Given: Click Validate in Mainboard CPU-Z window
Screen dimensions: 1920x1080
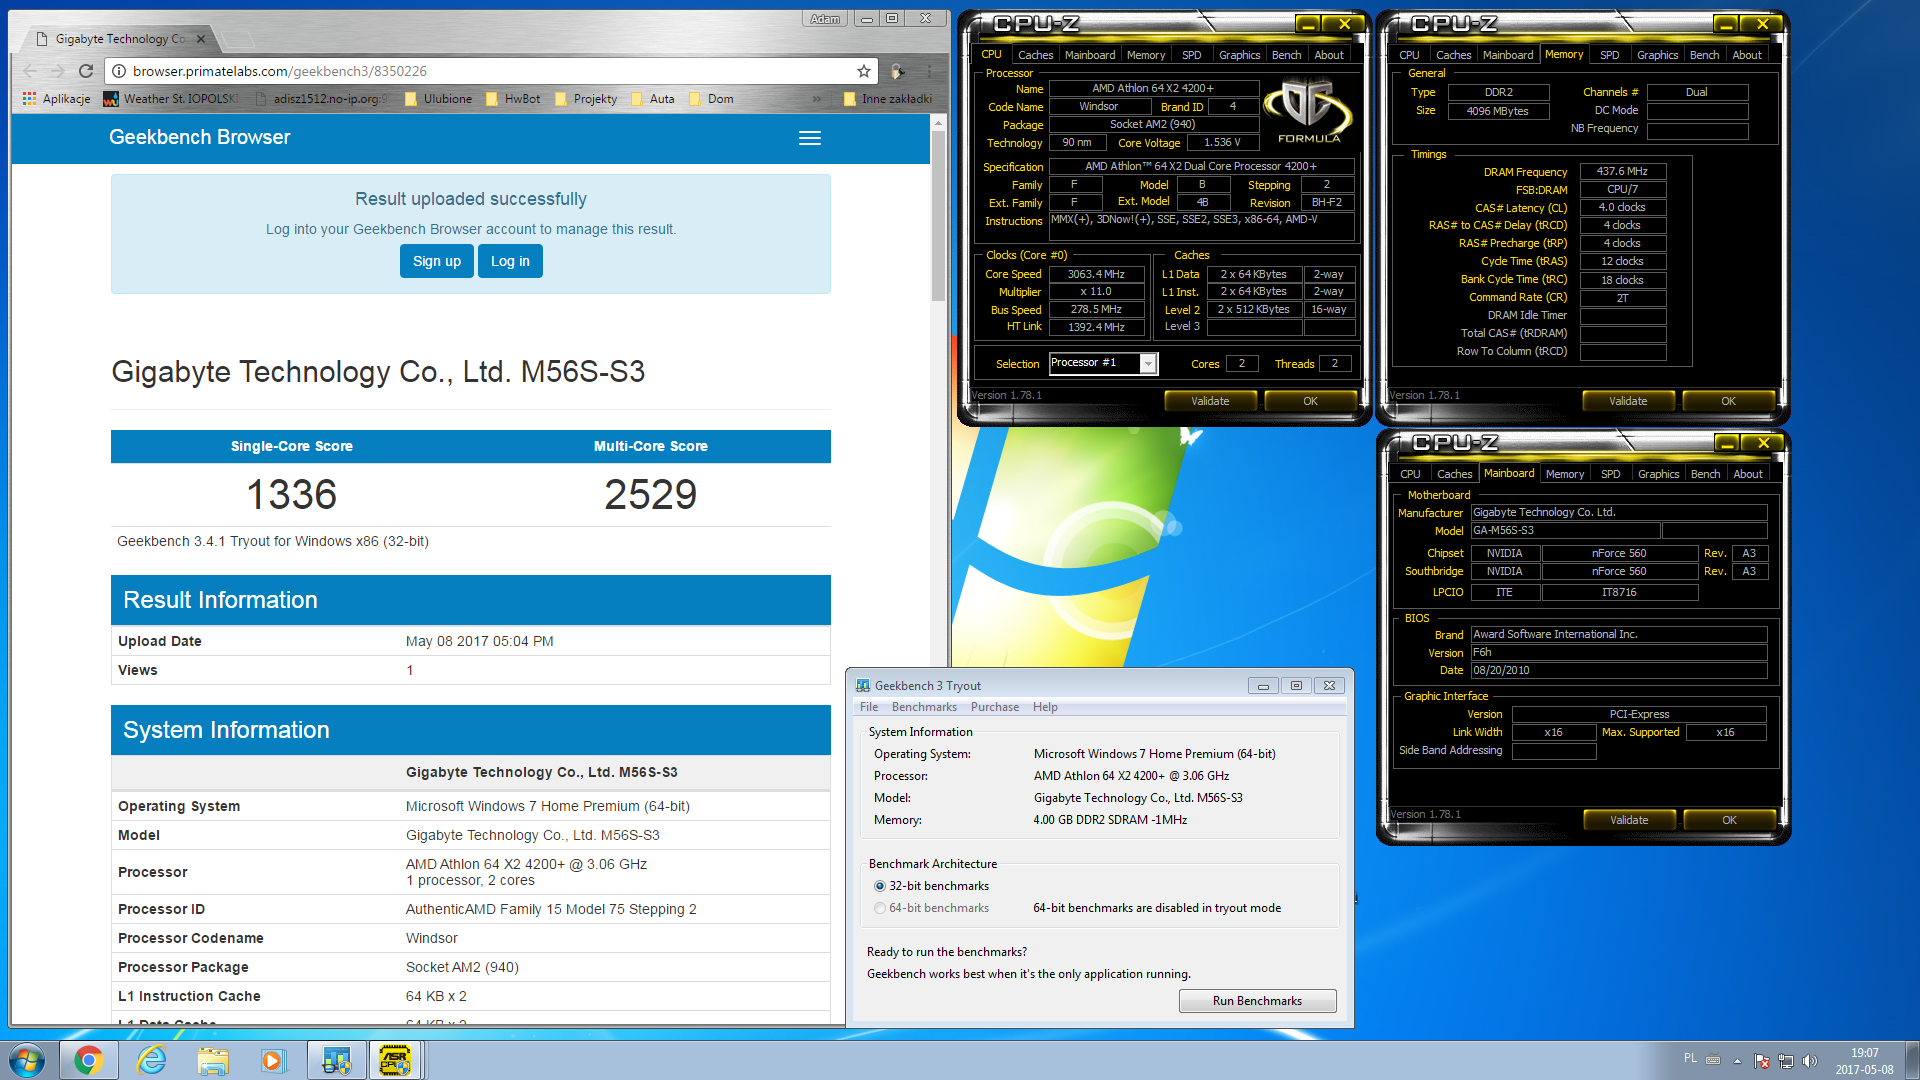Looking at the screenshot, I should [x=1629, y=820].
